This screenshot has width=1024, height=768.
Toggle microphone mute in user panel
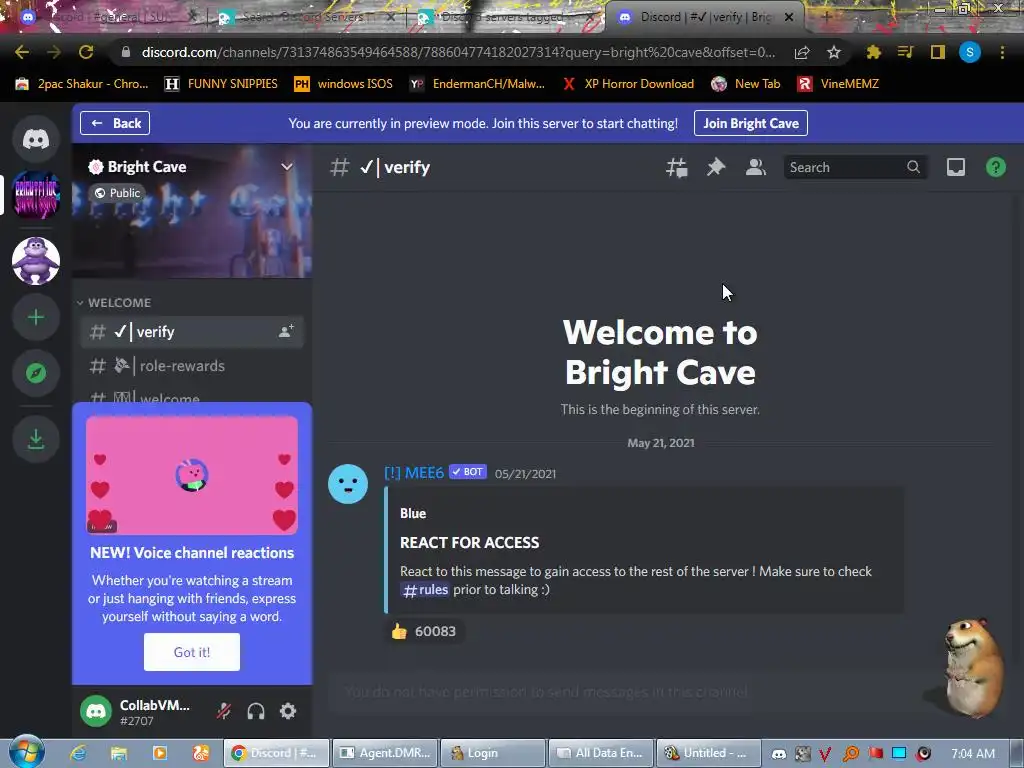click(x=224, y=711)
